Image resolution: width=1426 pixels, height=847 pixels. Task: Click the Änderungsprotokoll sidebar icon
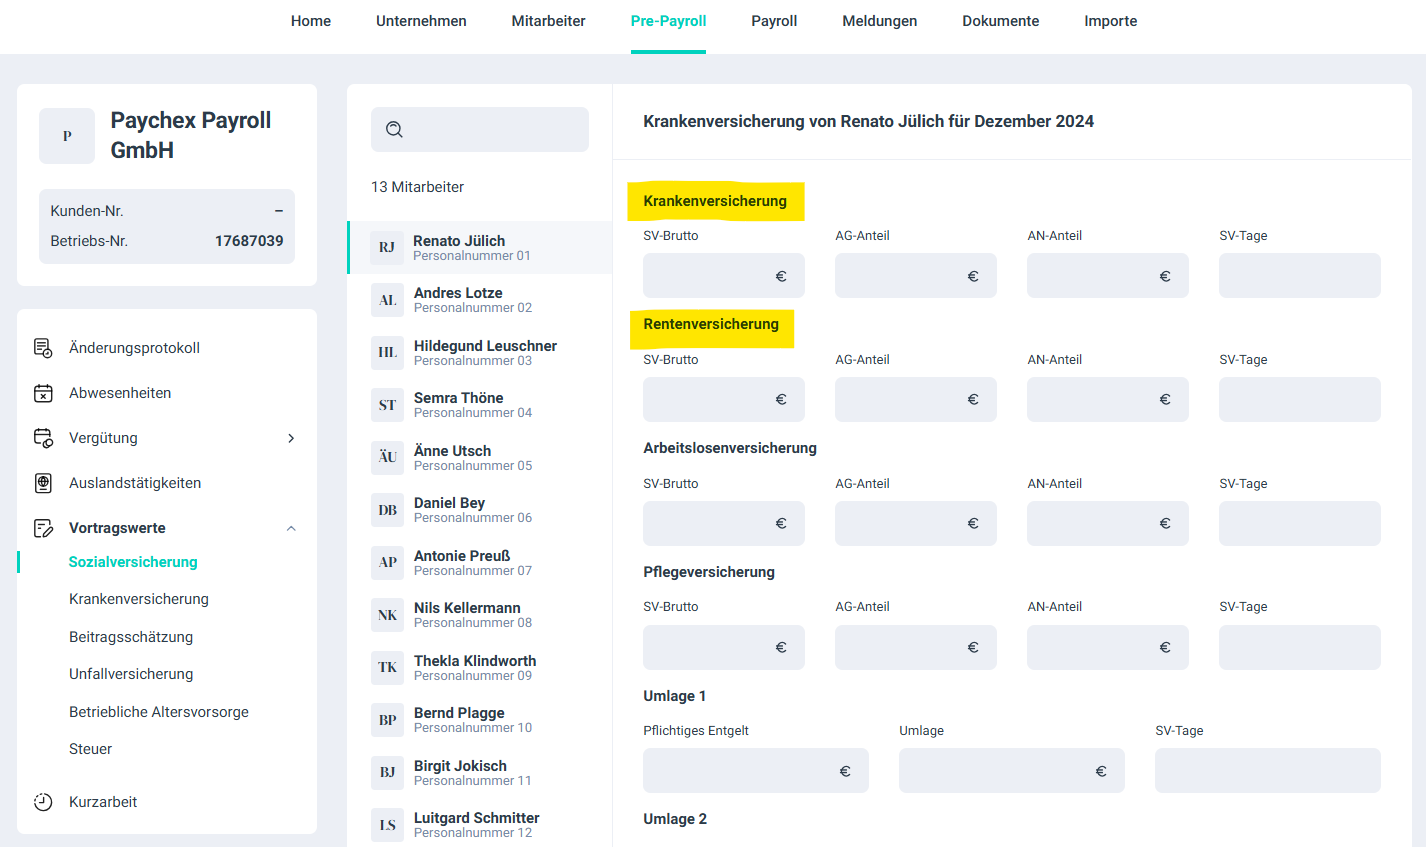coord(43,348)
